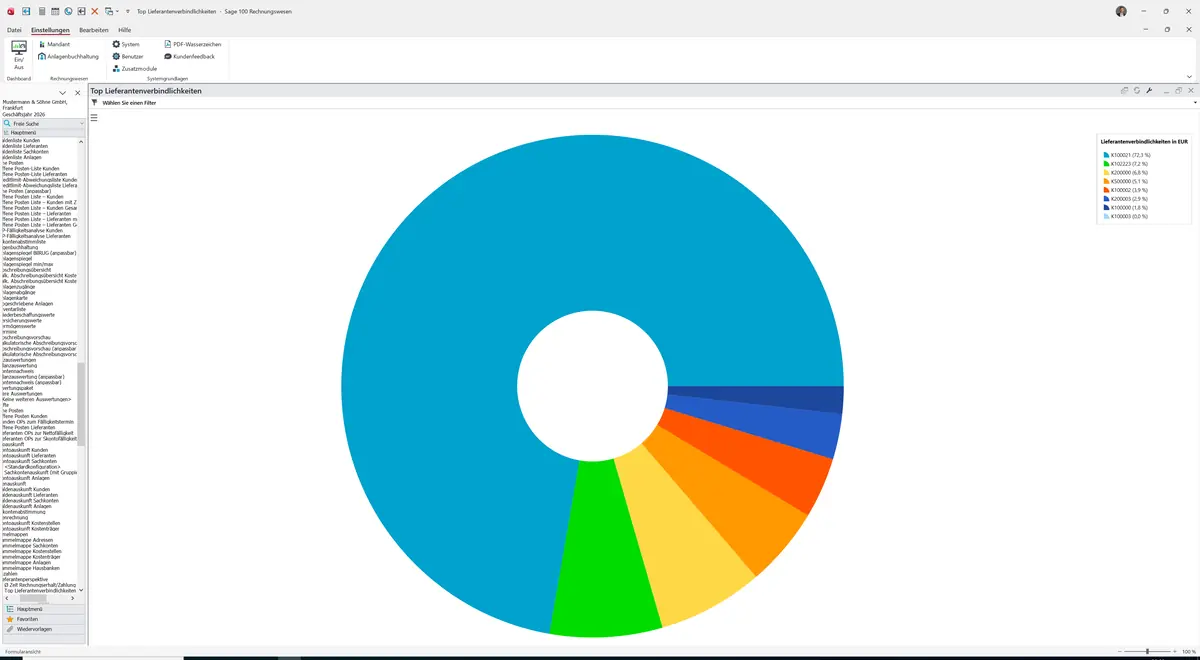
Task: Open the Favoriten section
Action: [43, 619]
